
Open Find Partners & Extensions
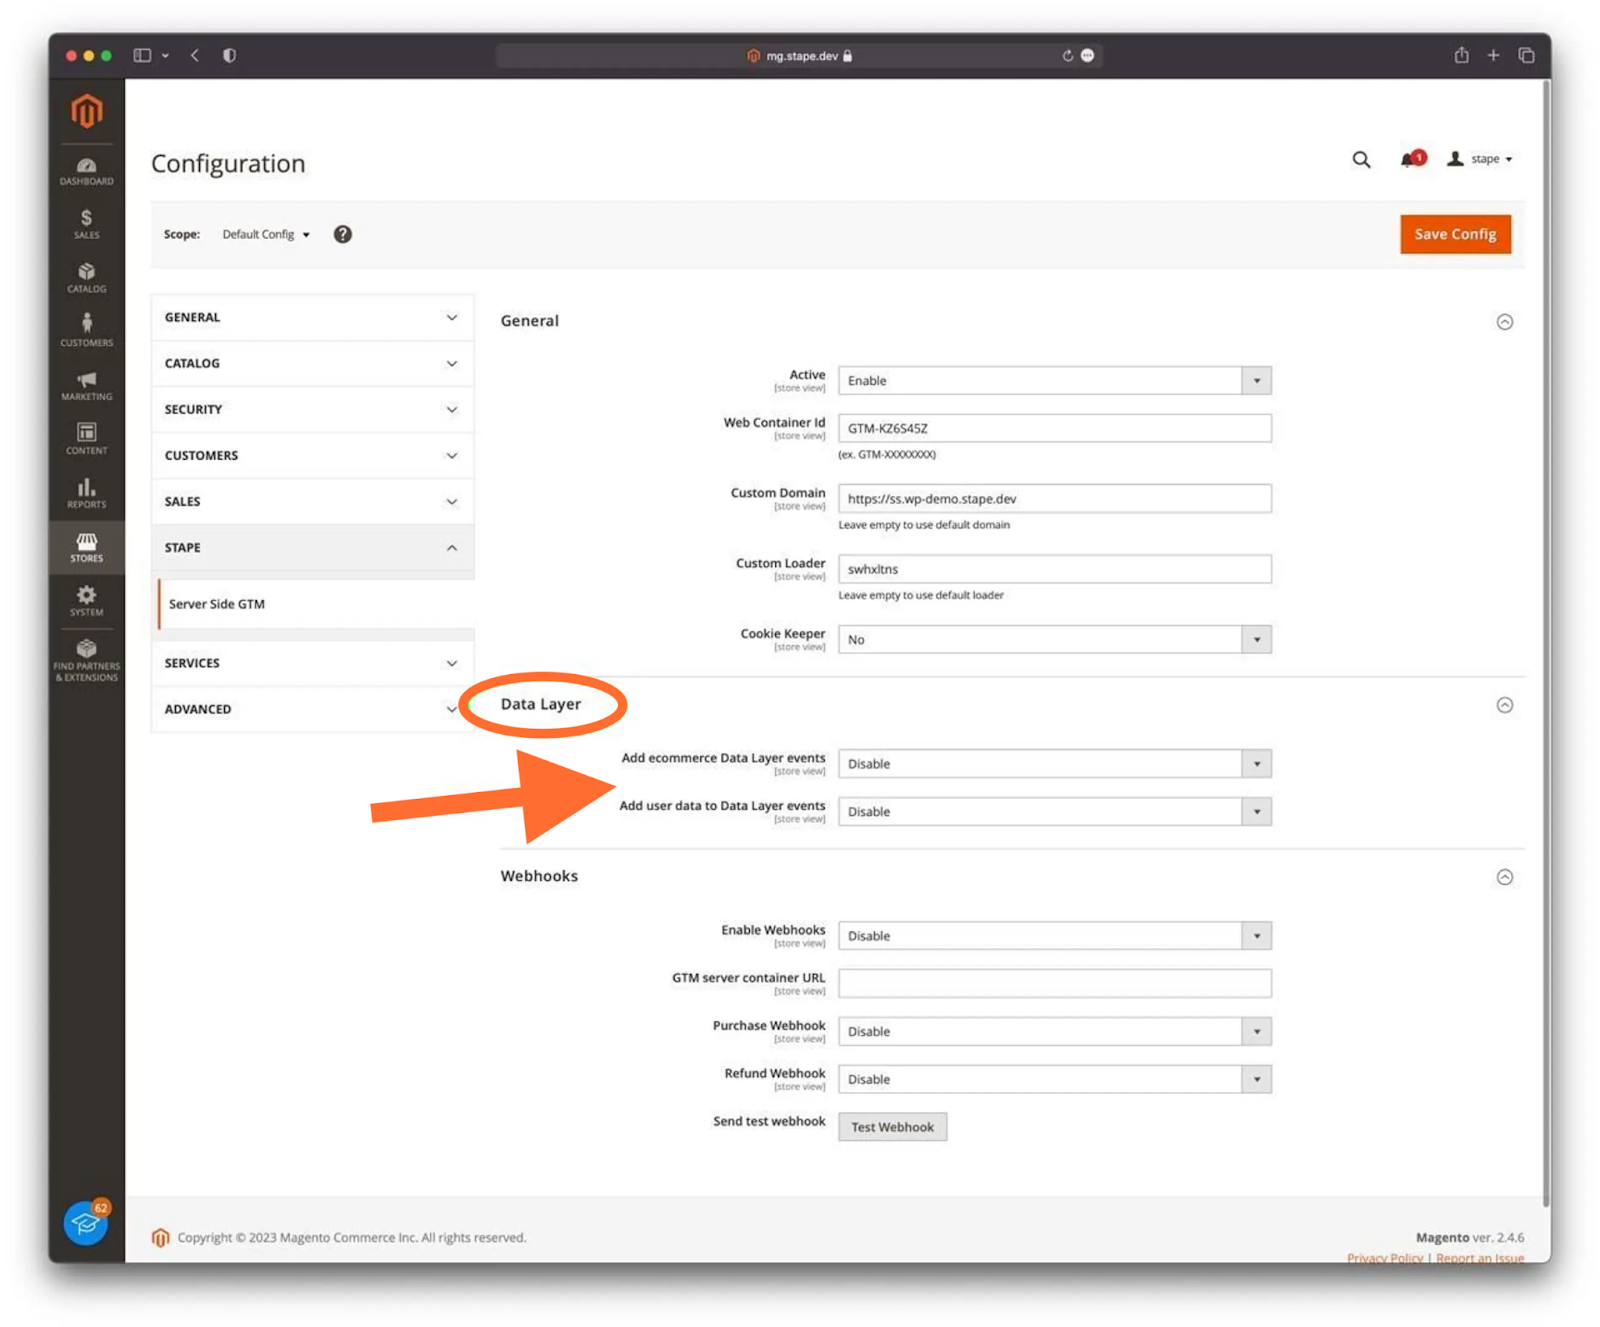(86, 660)
